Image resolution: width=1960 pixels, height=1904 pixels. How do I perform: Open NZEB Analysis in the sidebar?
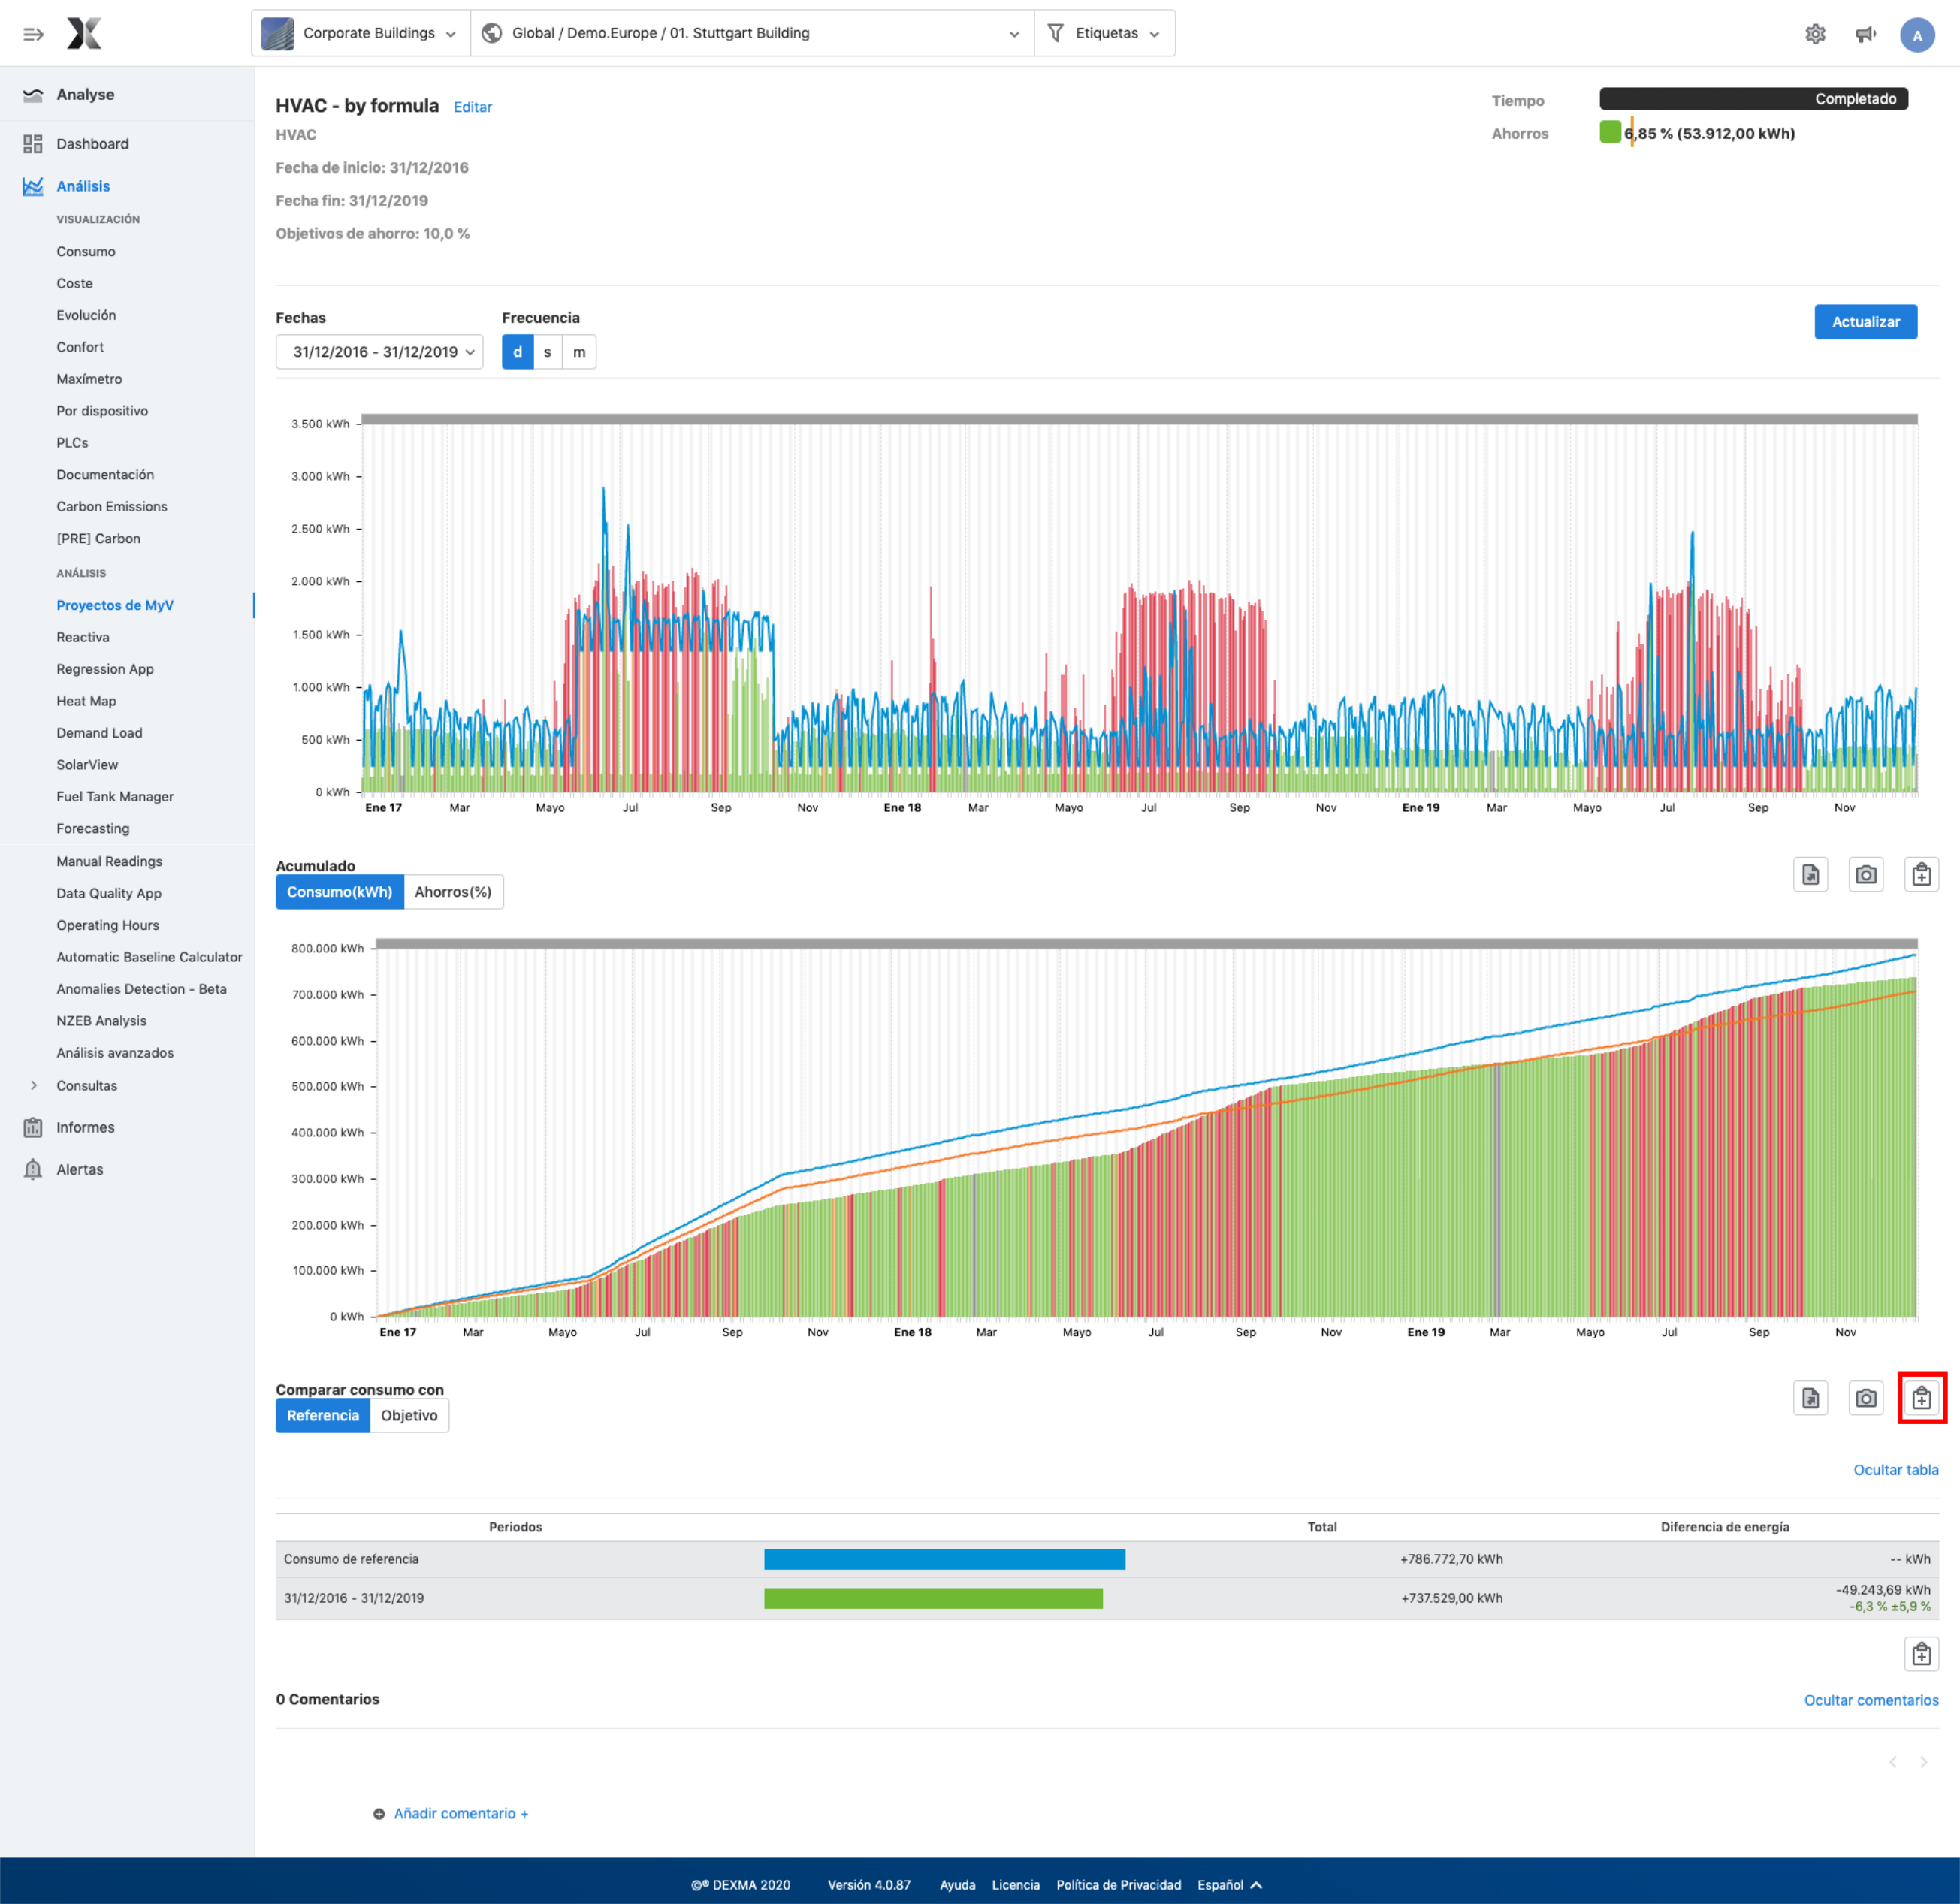[101, 1021]
